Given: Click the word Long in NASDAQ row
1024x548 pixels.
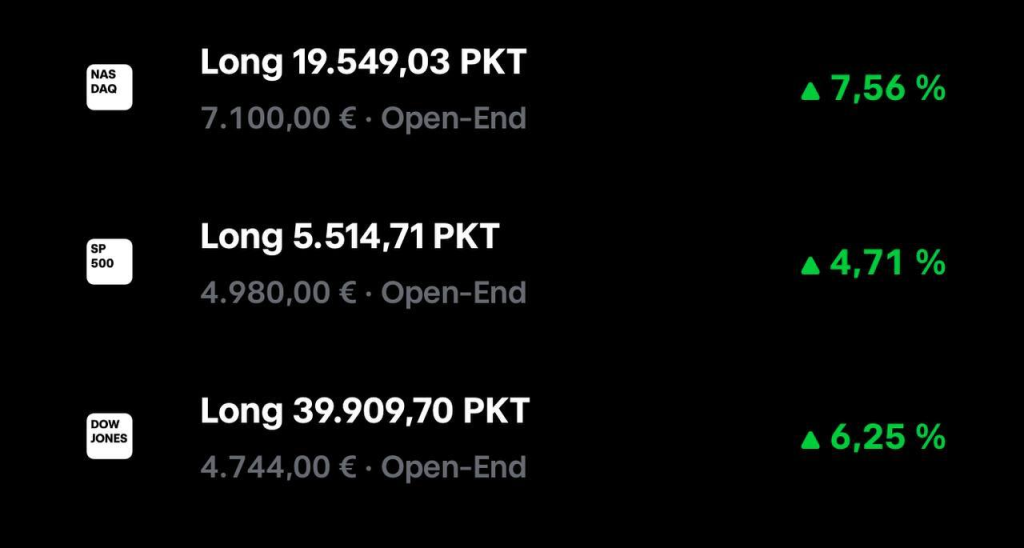Looking at the screenshot, I should point(242,62).
